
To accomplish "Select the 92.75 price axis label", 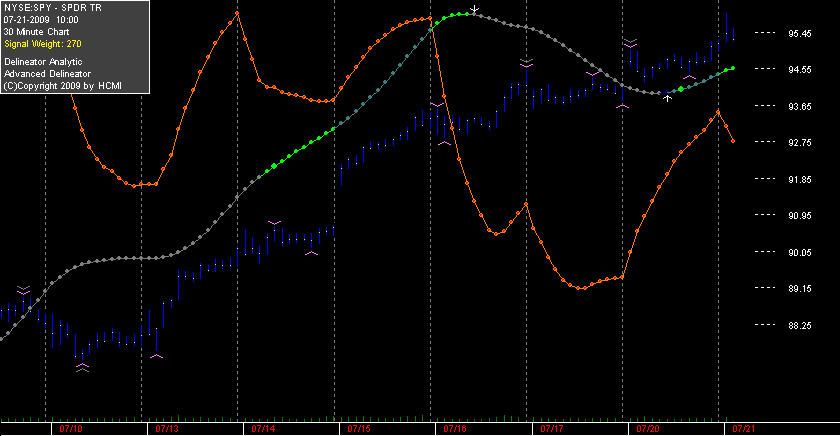I will click(x=799, y=142).
